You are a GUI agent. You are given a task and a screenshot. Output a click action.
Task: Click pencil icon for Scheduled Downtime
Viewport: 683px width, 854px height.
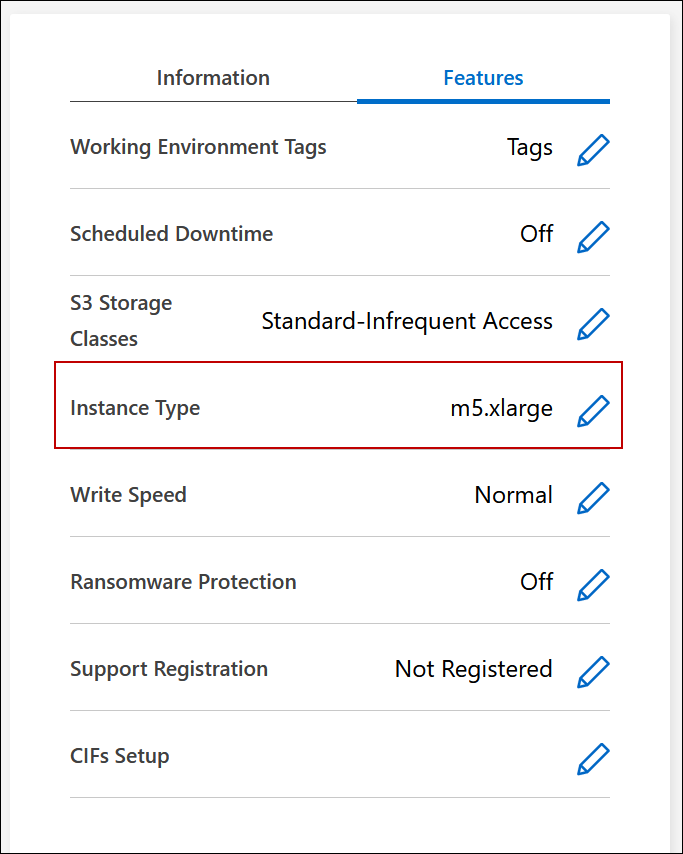(x=593, y=236)
